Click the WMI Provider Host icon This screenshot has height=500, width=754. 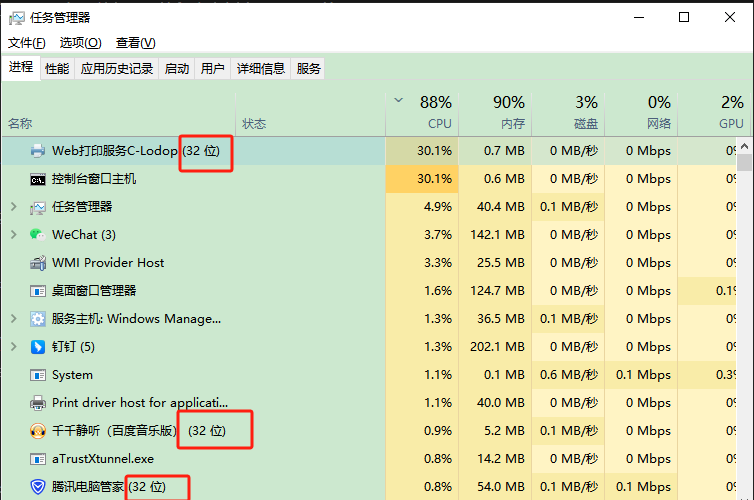pos(38,263)
